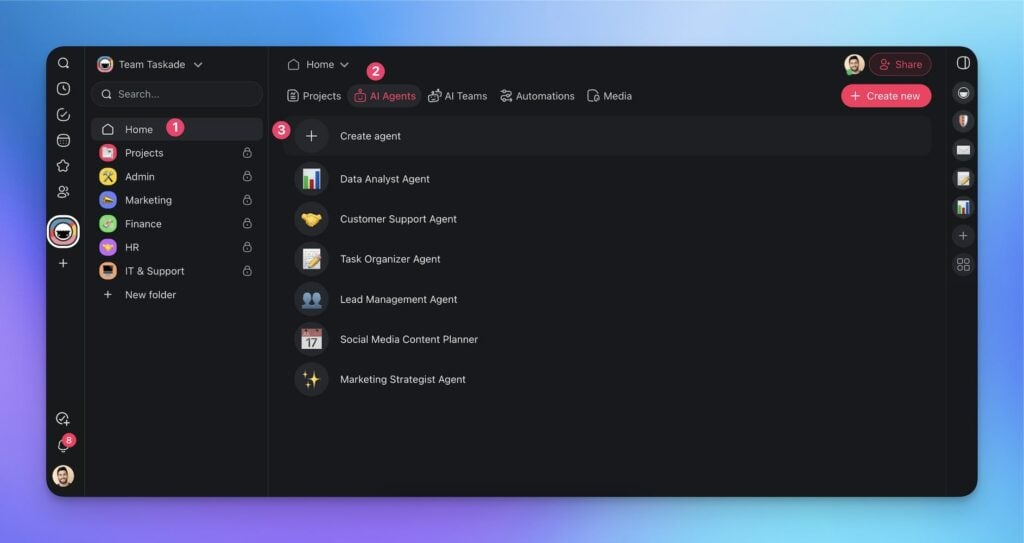Click the plus icon to add workspace

pos(63,263)
